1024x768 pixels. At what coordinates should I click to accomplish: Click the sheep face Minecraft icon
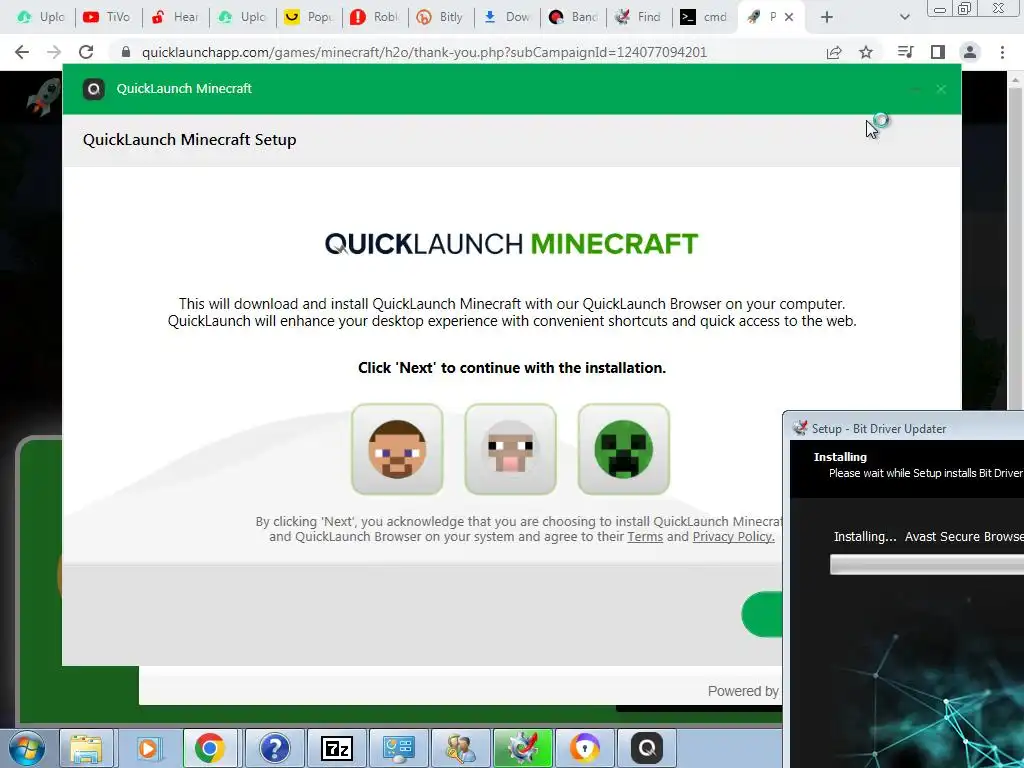pos(511,449)
